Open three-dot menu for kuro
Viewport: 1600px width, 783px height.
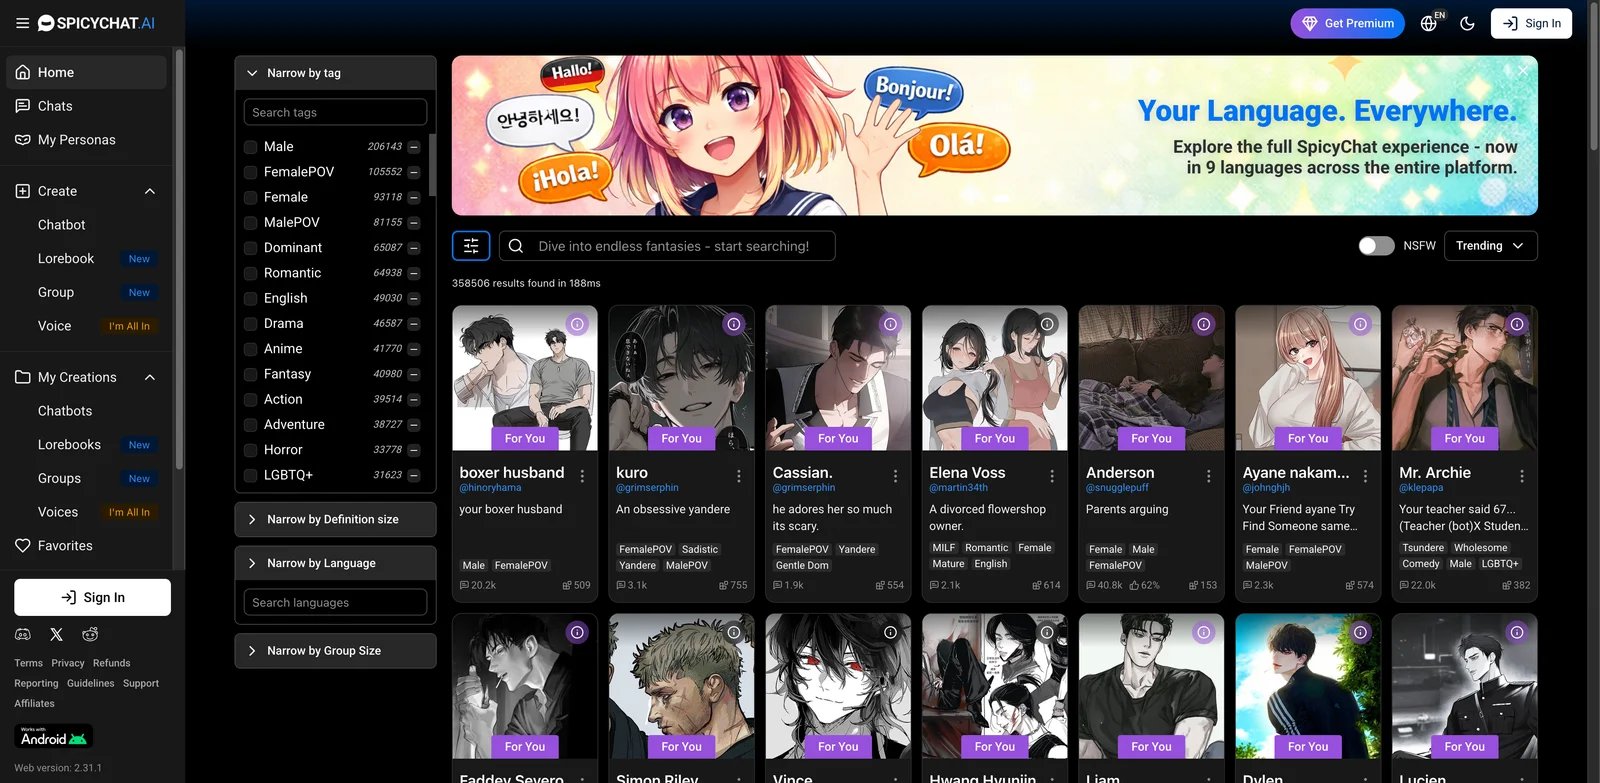coord(739,476)
